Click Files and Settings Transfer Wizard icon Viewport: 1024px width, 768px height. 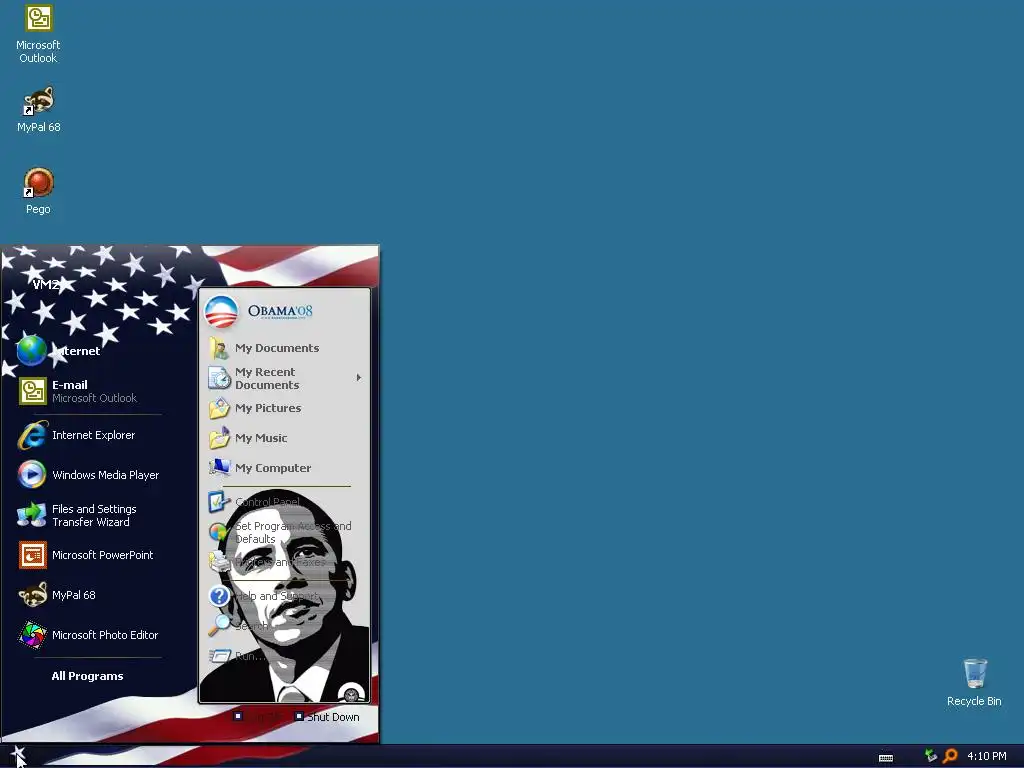click(31, 515)
